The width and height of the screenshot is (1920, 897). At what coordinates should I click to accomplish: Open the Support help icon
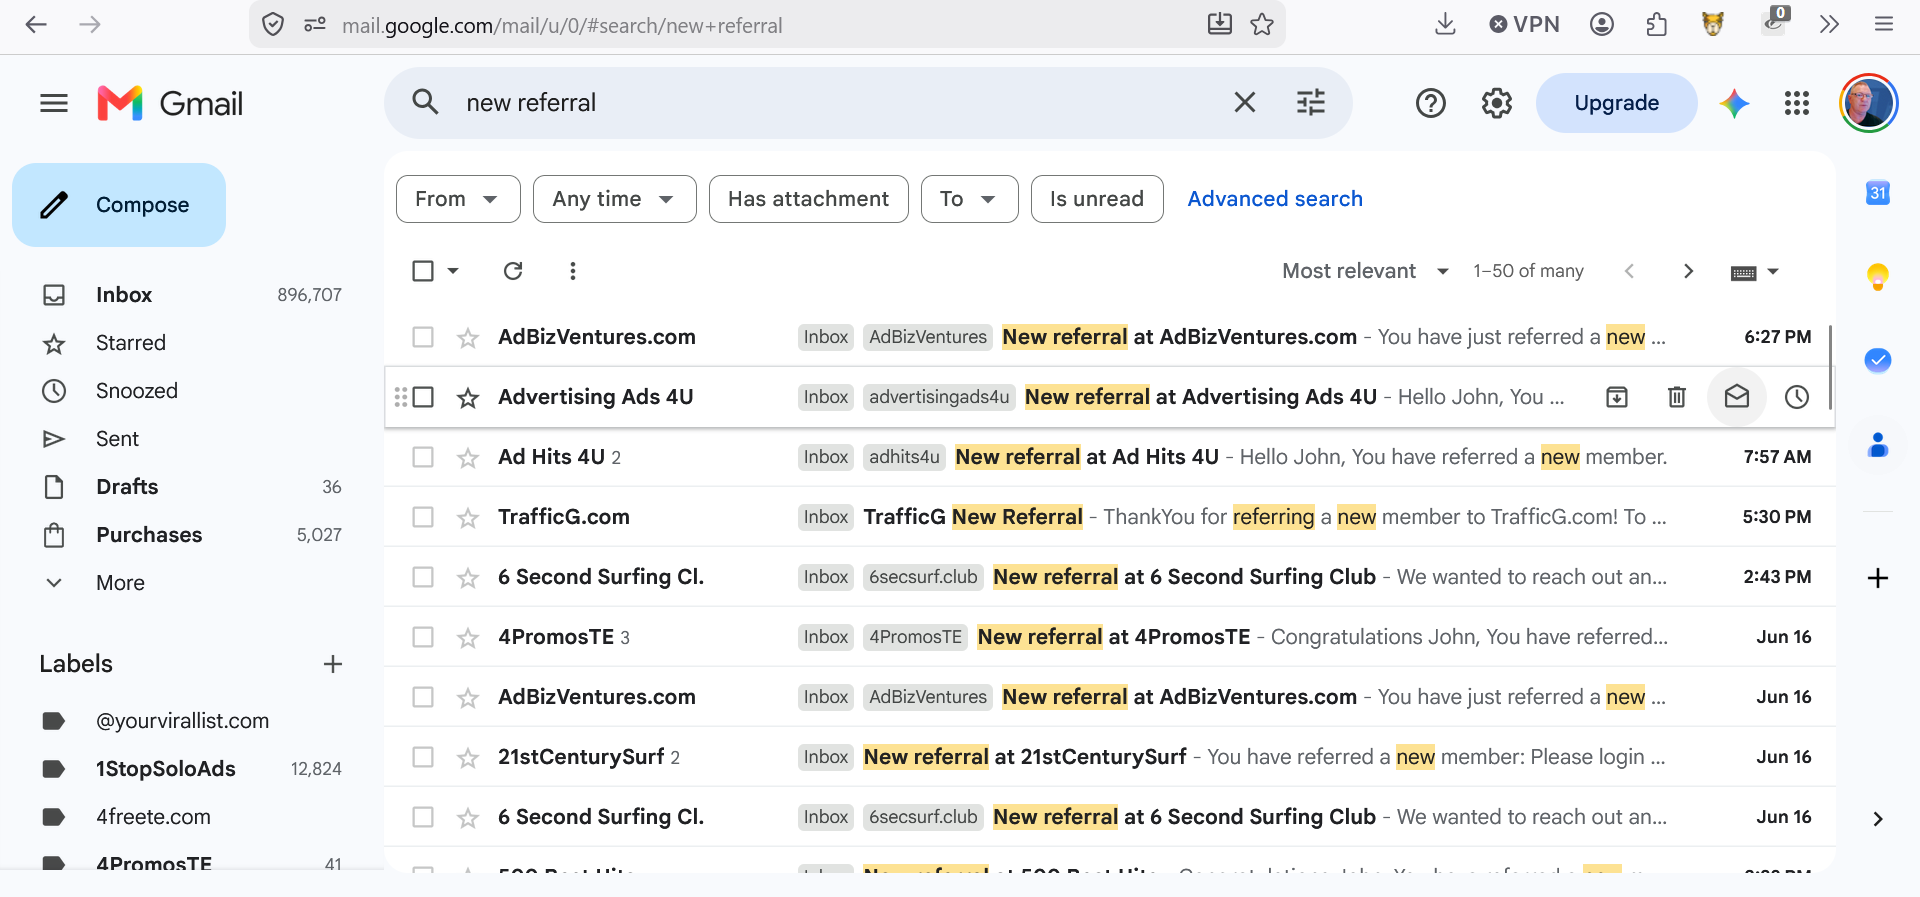(1431, 103)
